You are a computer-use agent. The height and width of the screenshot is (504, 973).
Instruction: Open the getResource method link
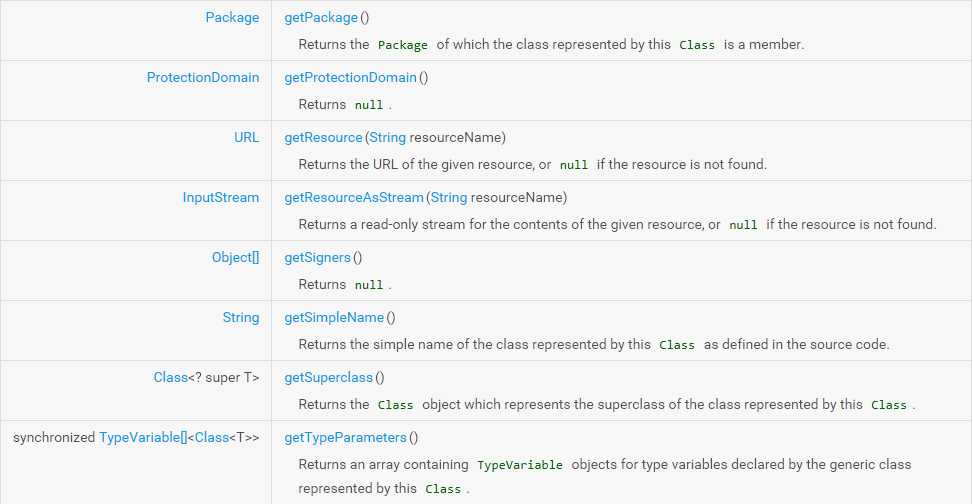pyautogui.click(x=323, y=138)
